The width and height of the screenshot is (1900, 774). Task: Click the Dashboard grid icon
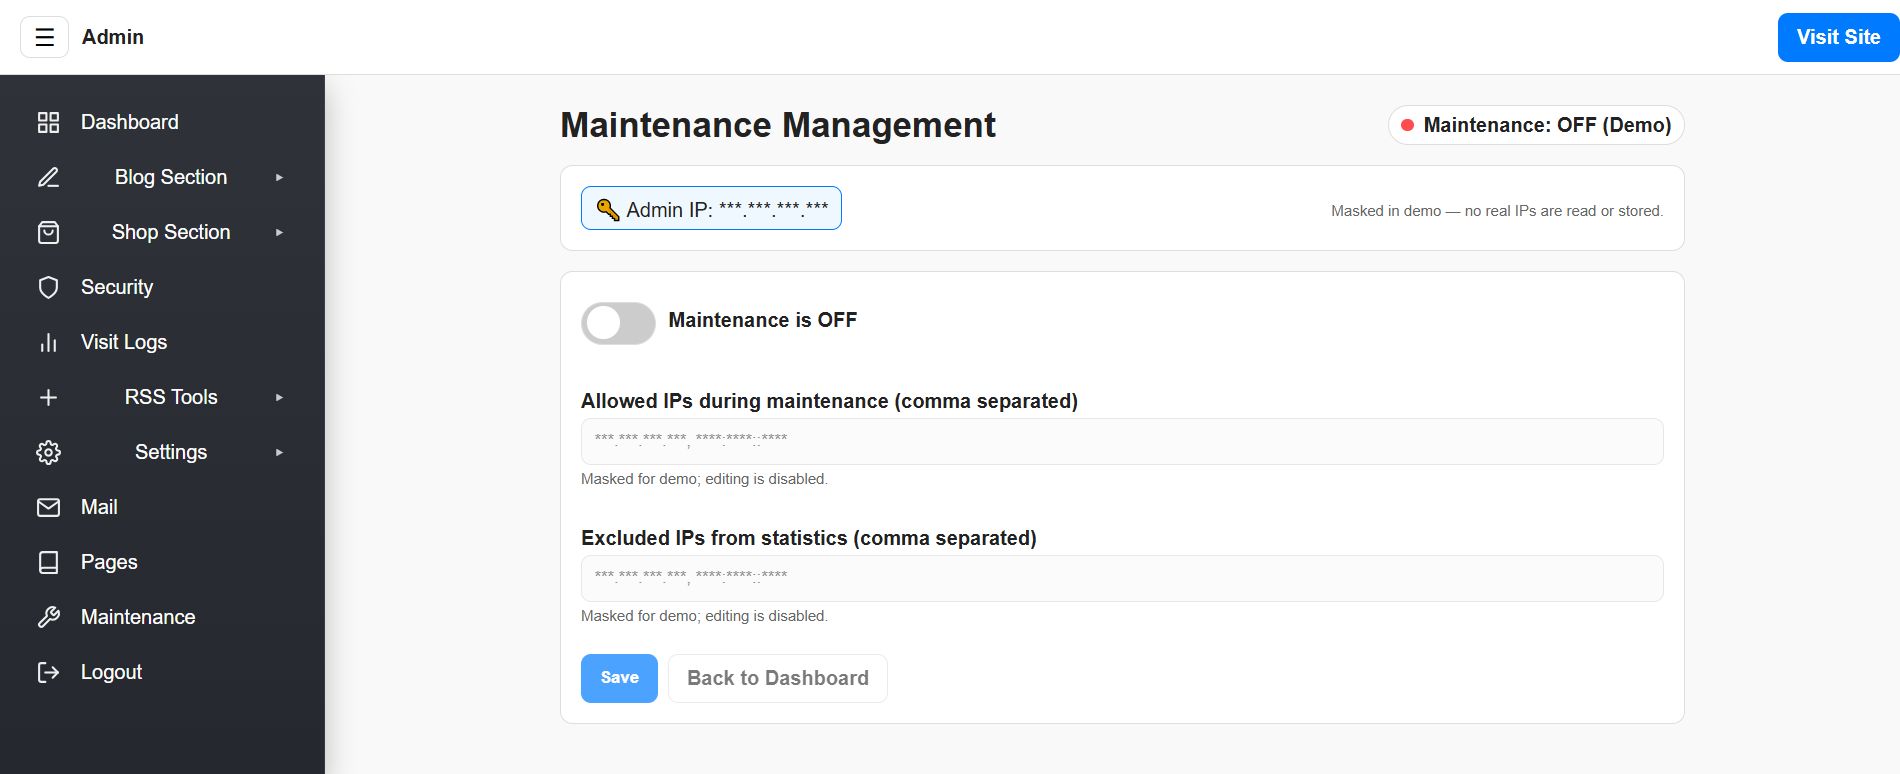(x=48, y=122)
